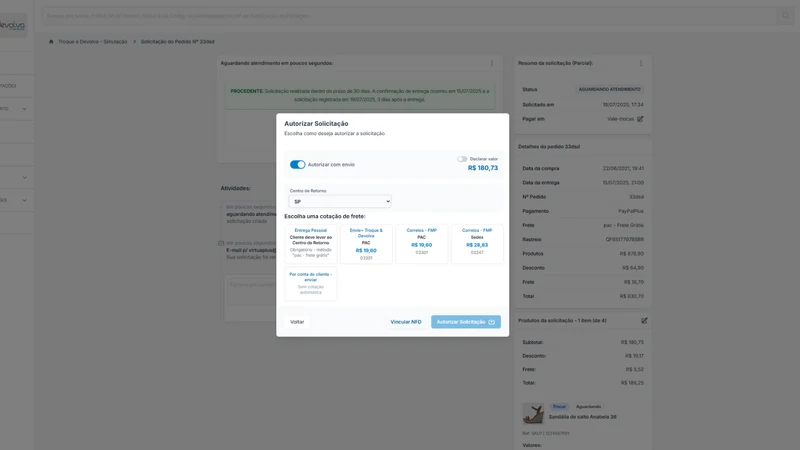This screenshot has height=450, width=800.
Task: Open the Centro de Retorno dropdown
Action: (340, 202)
